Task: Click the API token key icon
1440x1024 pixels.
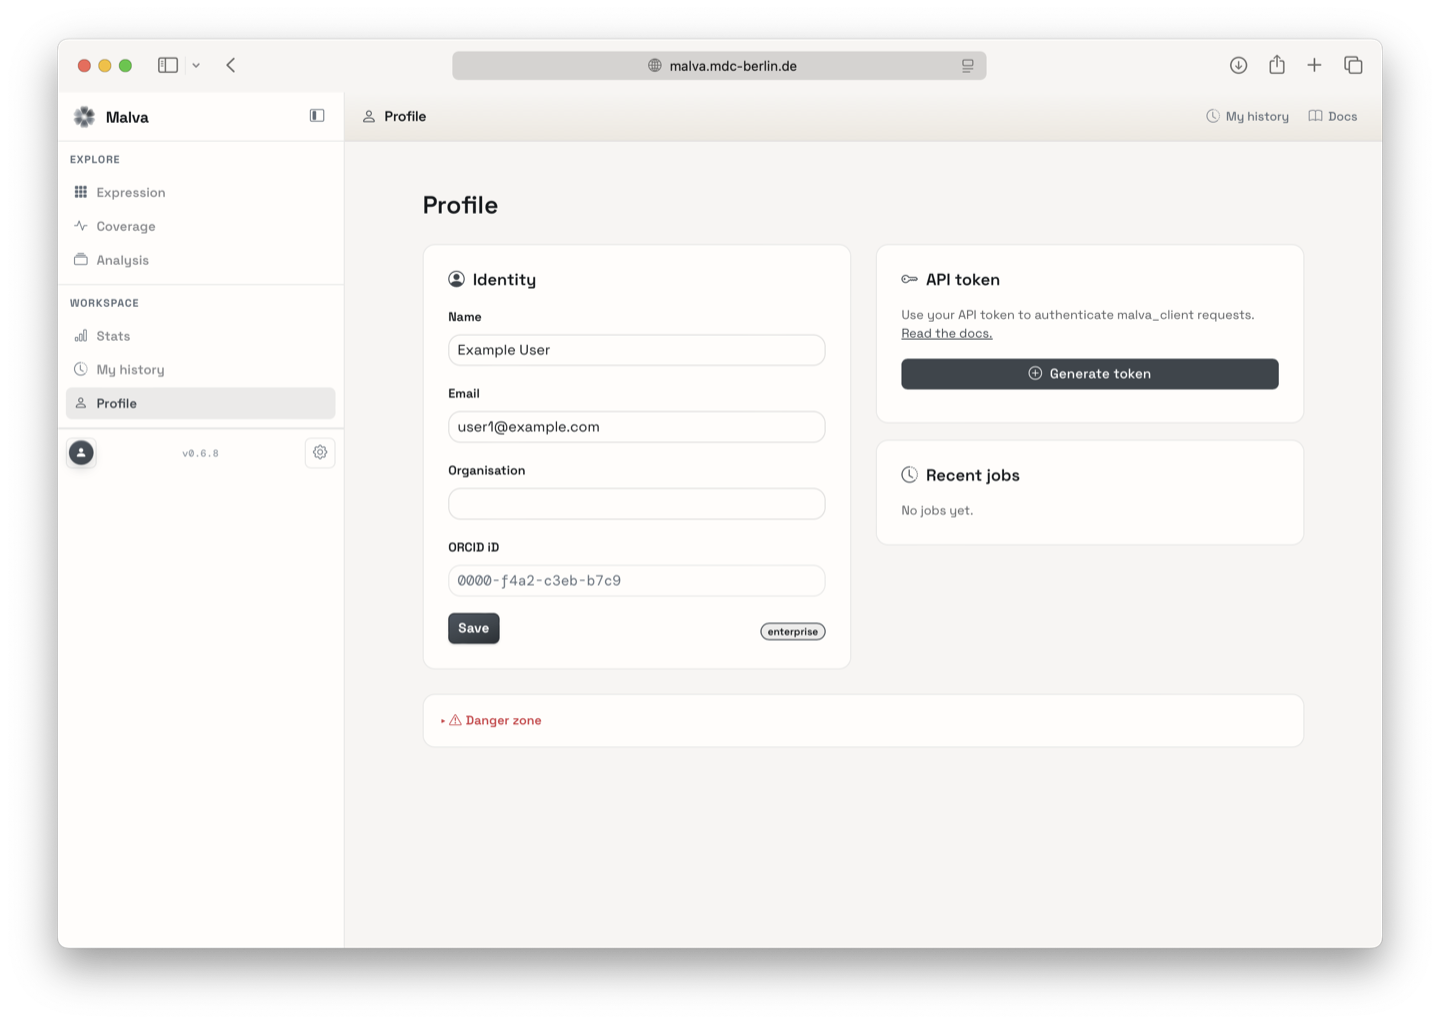Action: click(x=909, y=279)
